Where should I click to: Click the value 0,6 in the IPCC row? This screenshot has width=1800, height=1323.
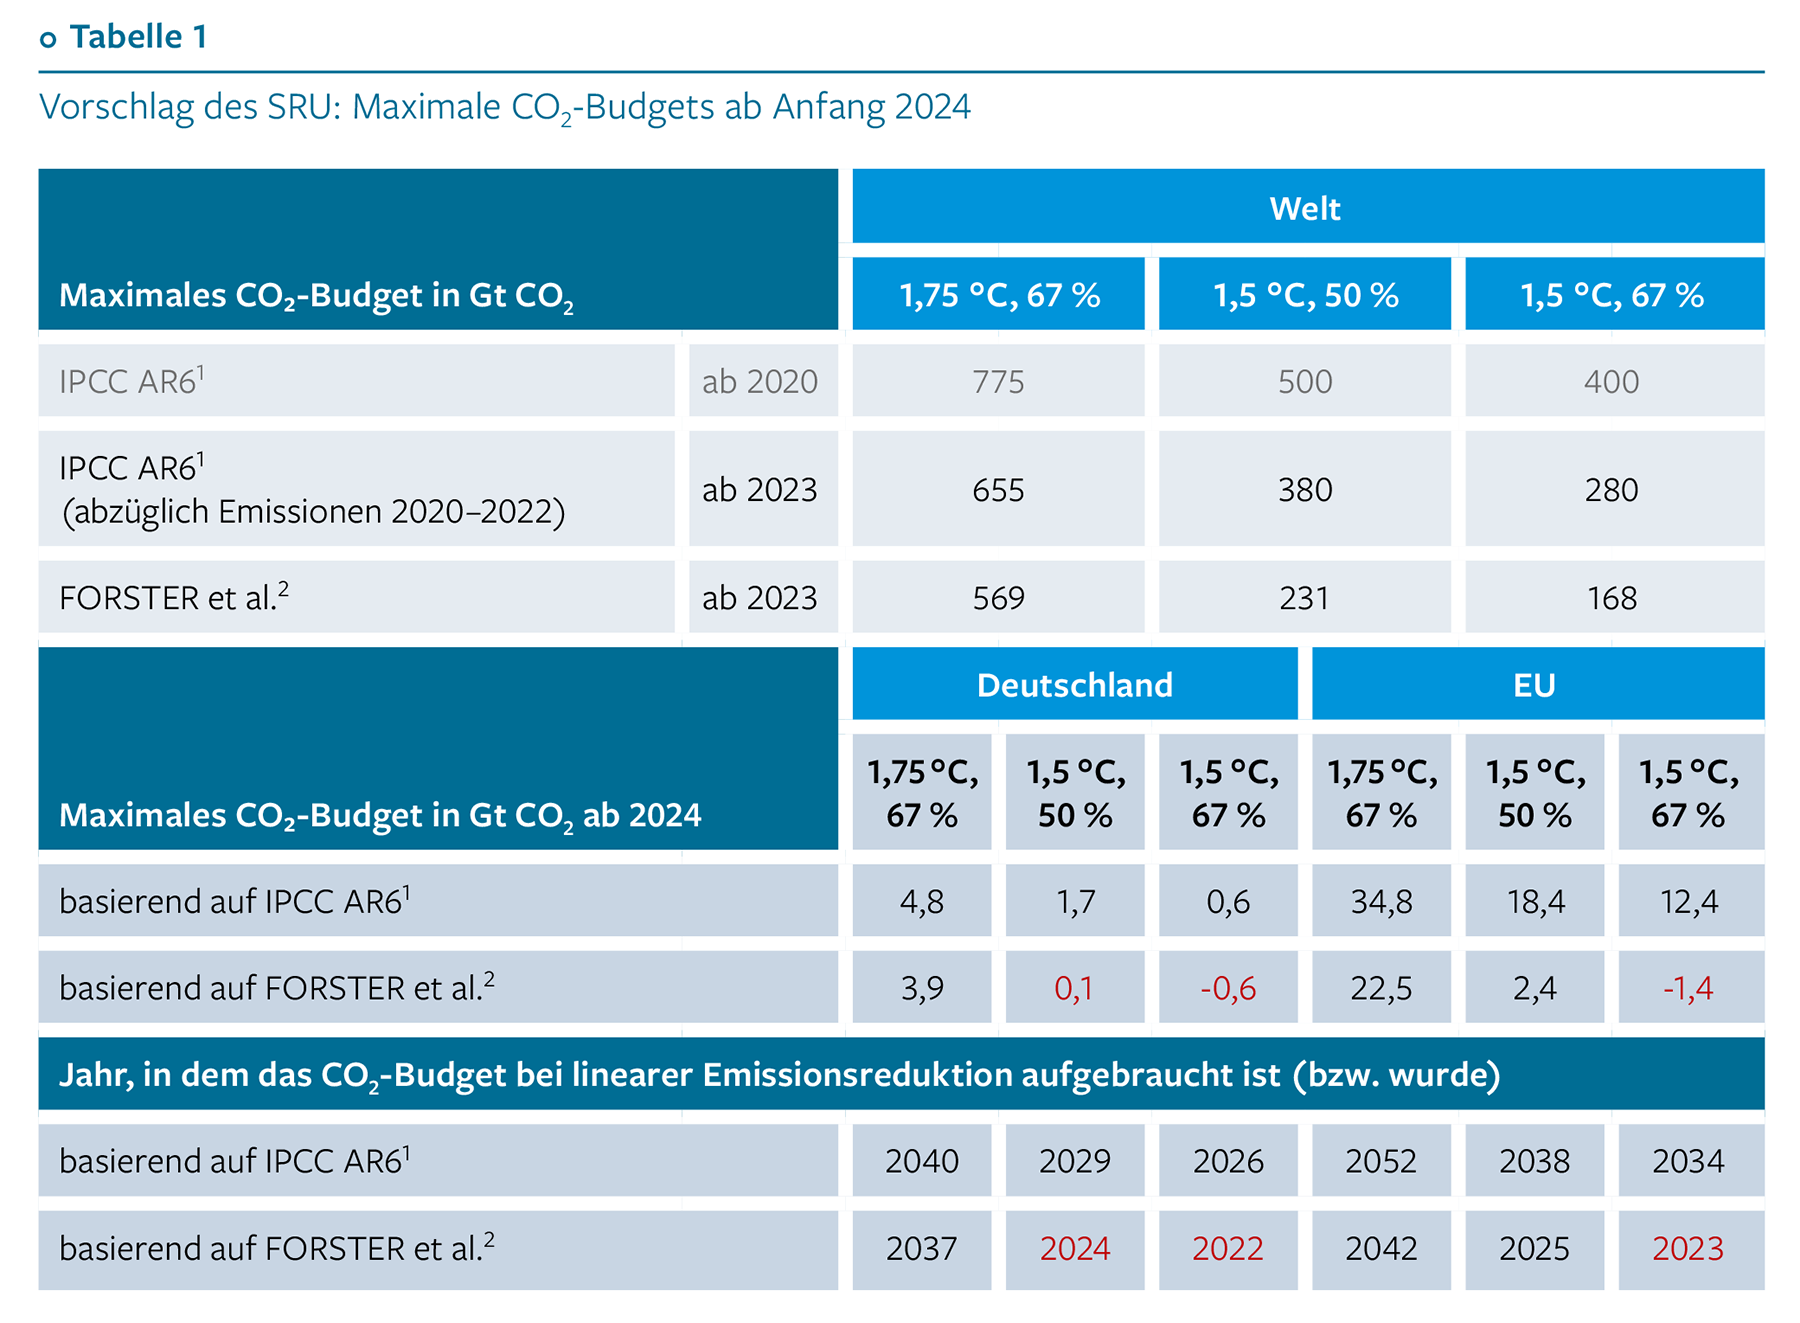(1228, 901)
